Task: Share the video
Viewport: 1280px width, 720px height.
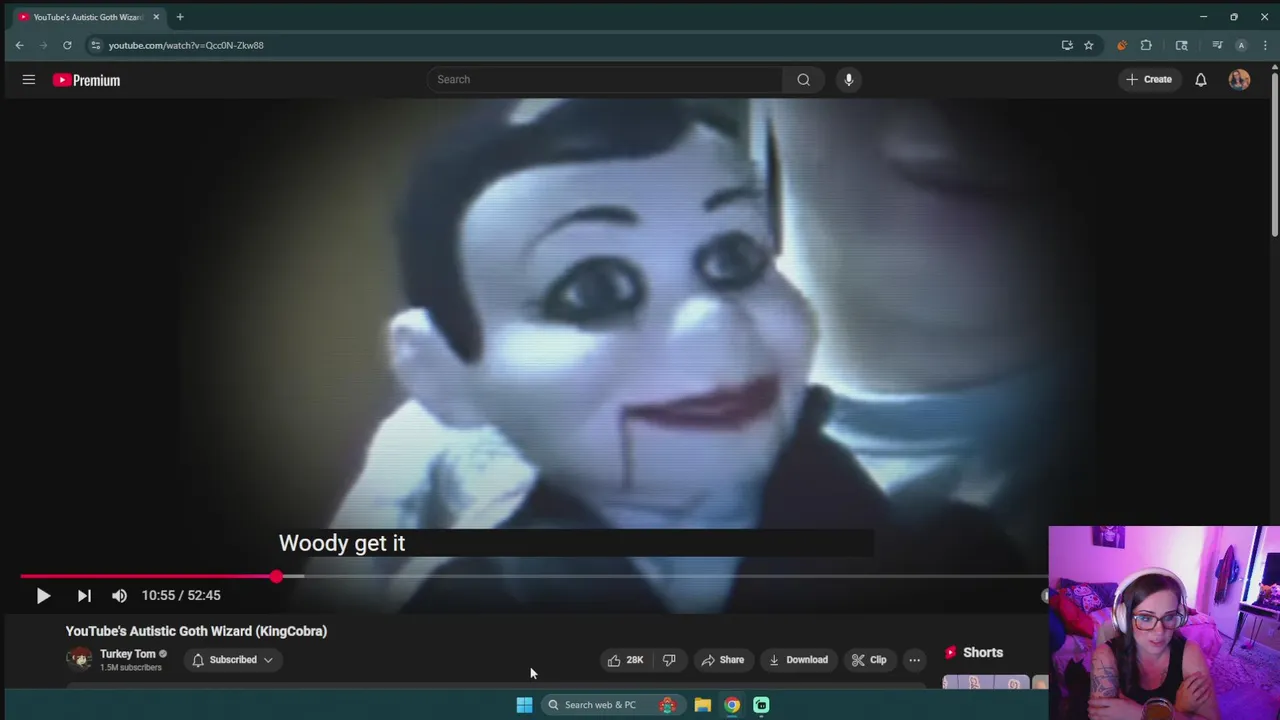Action: coord(723,660)
